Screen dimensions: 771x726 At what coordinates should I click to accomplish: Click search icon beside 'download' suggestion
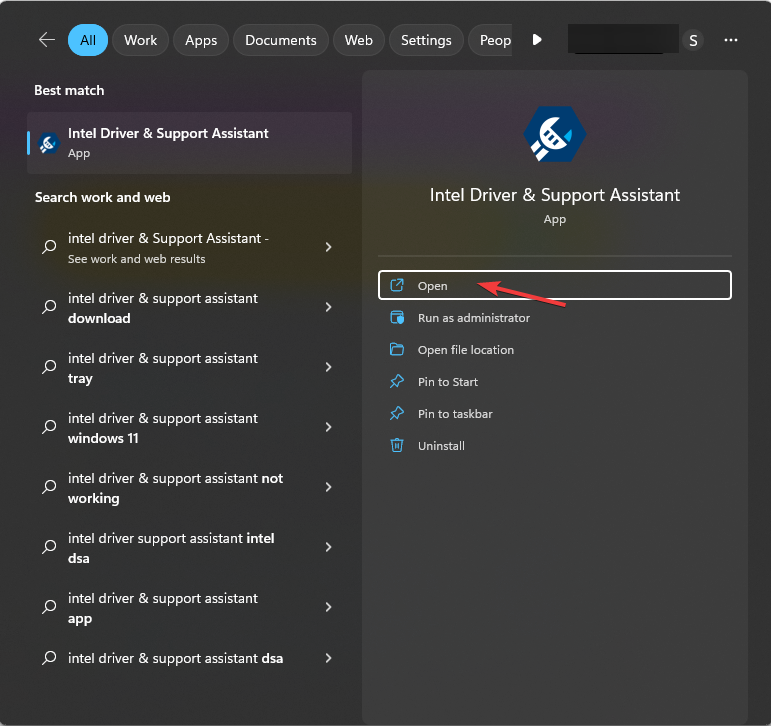point(49,306)
